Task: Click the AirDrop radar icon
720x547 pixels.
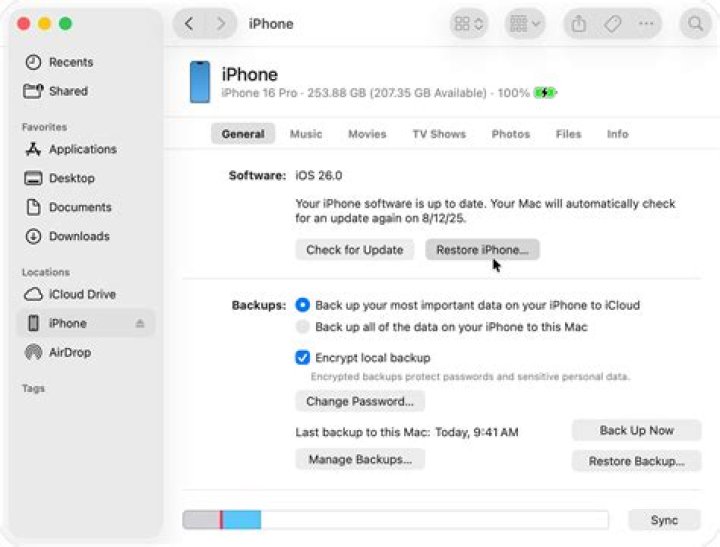Action: pos(33,352)
